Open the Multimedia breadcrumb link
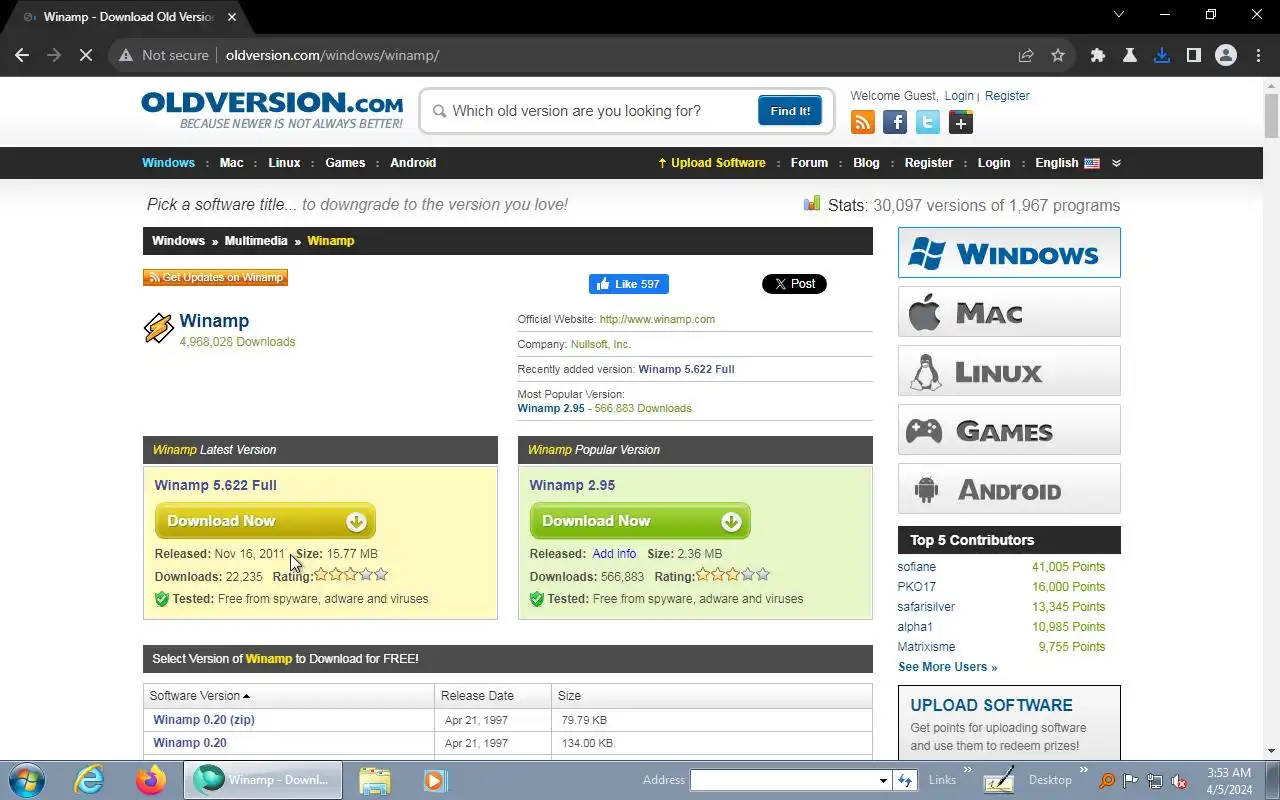Viewport: 1280px width, 800px height. [256, 241]
